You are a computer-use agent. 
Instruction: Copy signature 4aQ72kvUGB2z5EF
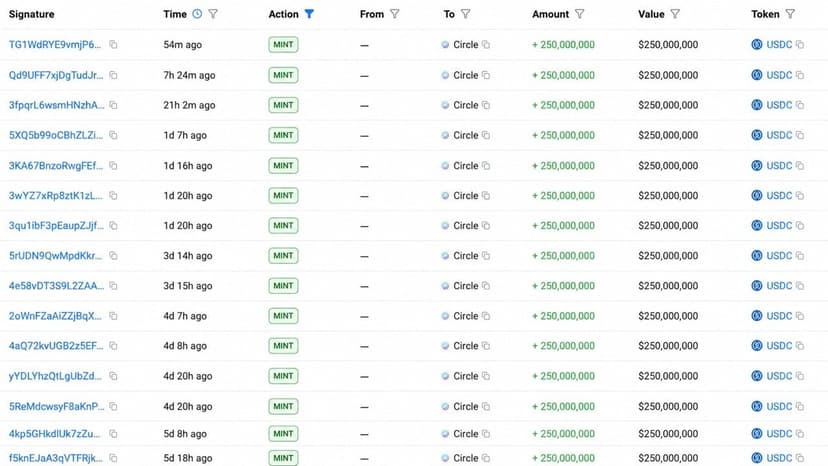pyautogui.click(x=113, y=346)
